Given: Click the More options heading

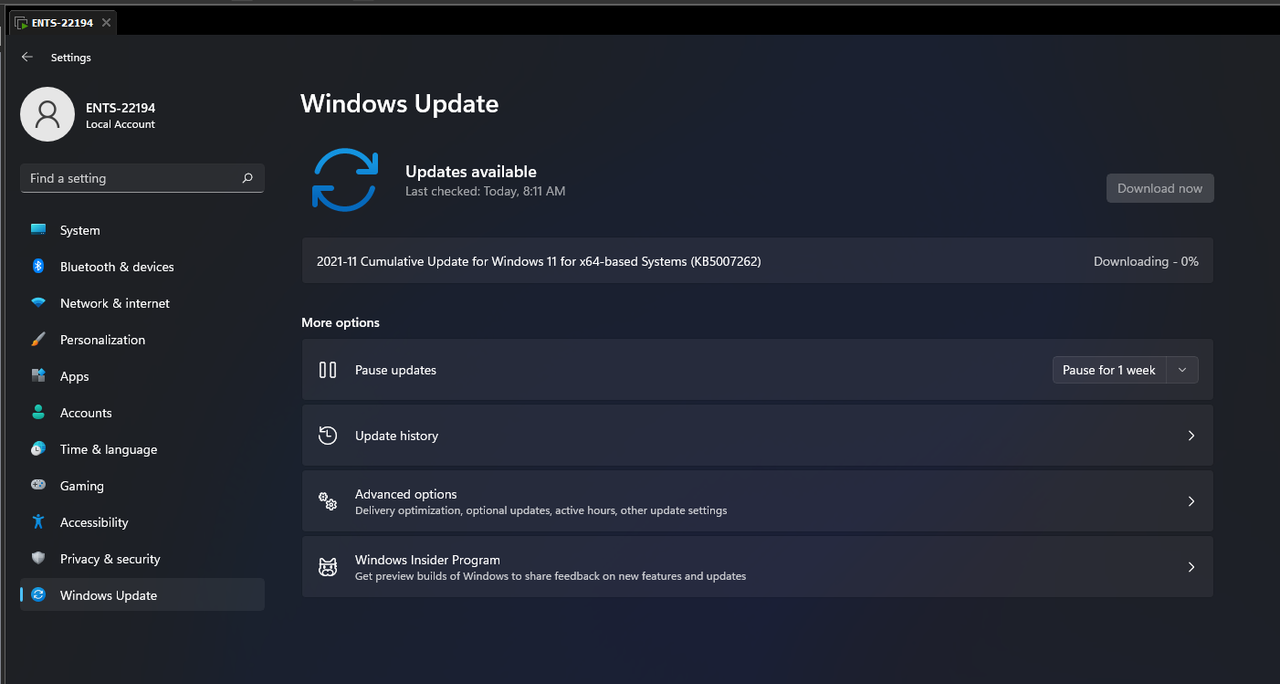Looking at the screenshot, I should [x=340, y=322].
